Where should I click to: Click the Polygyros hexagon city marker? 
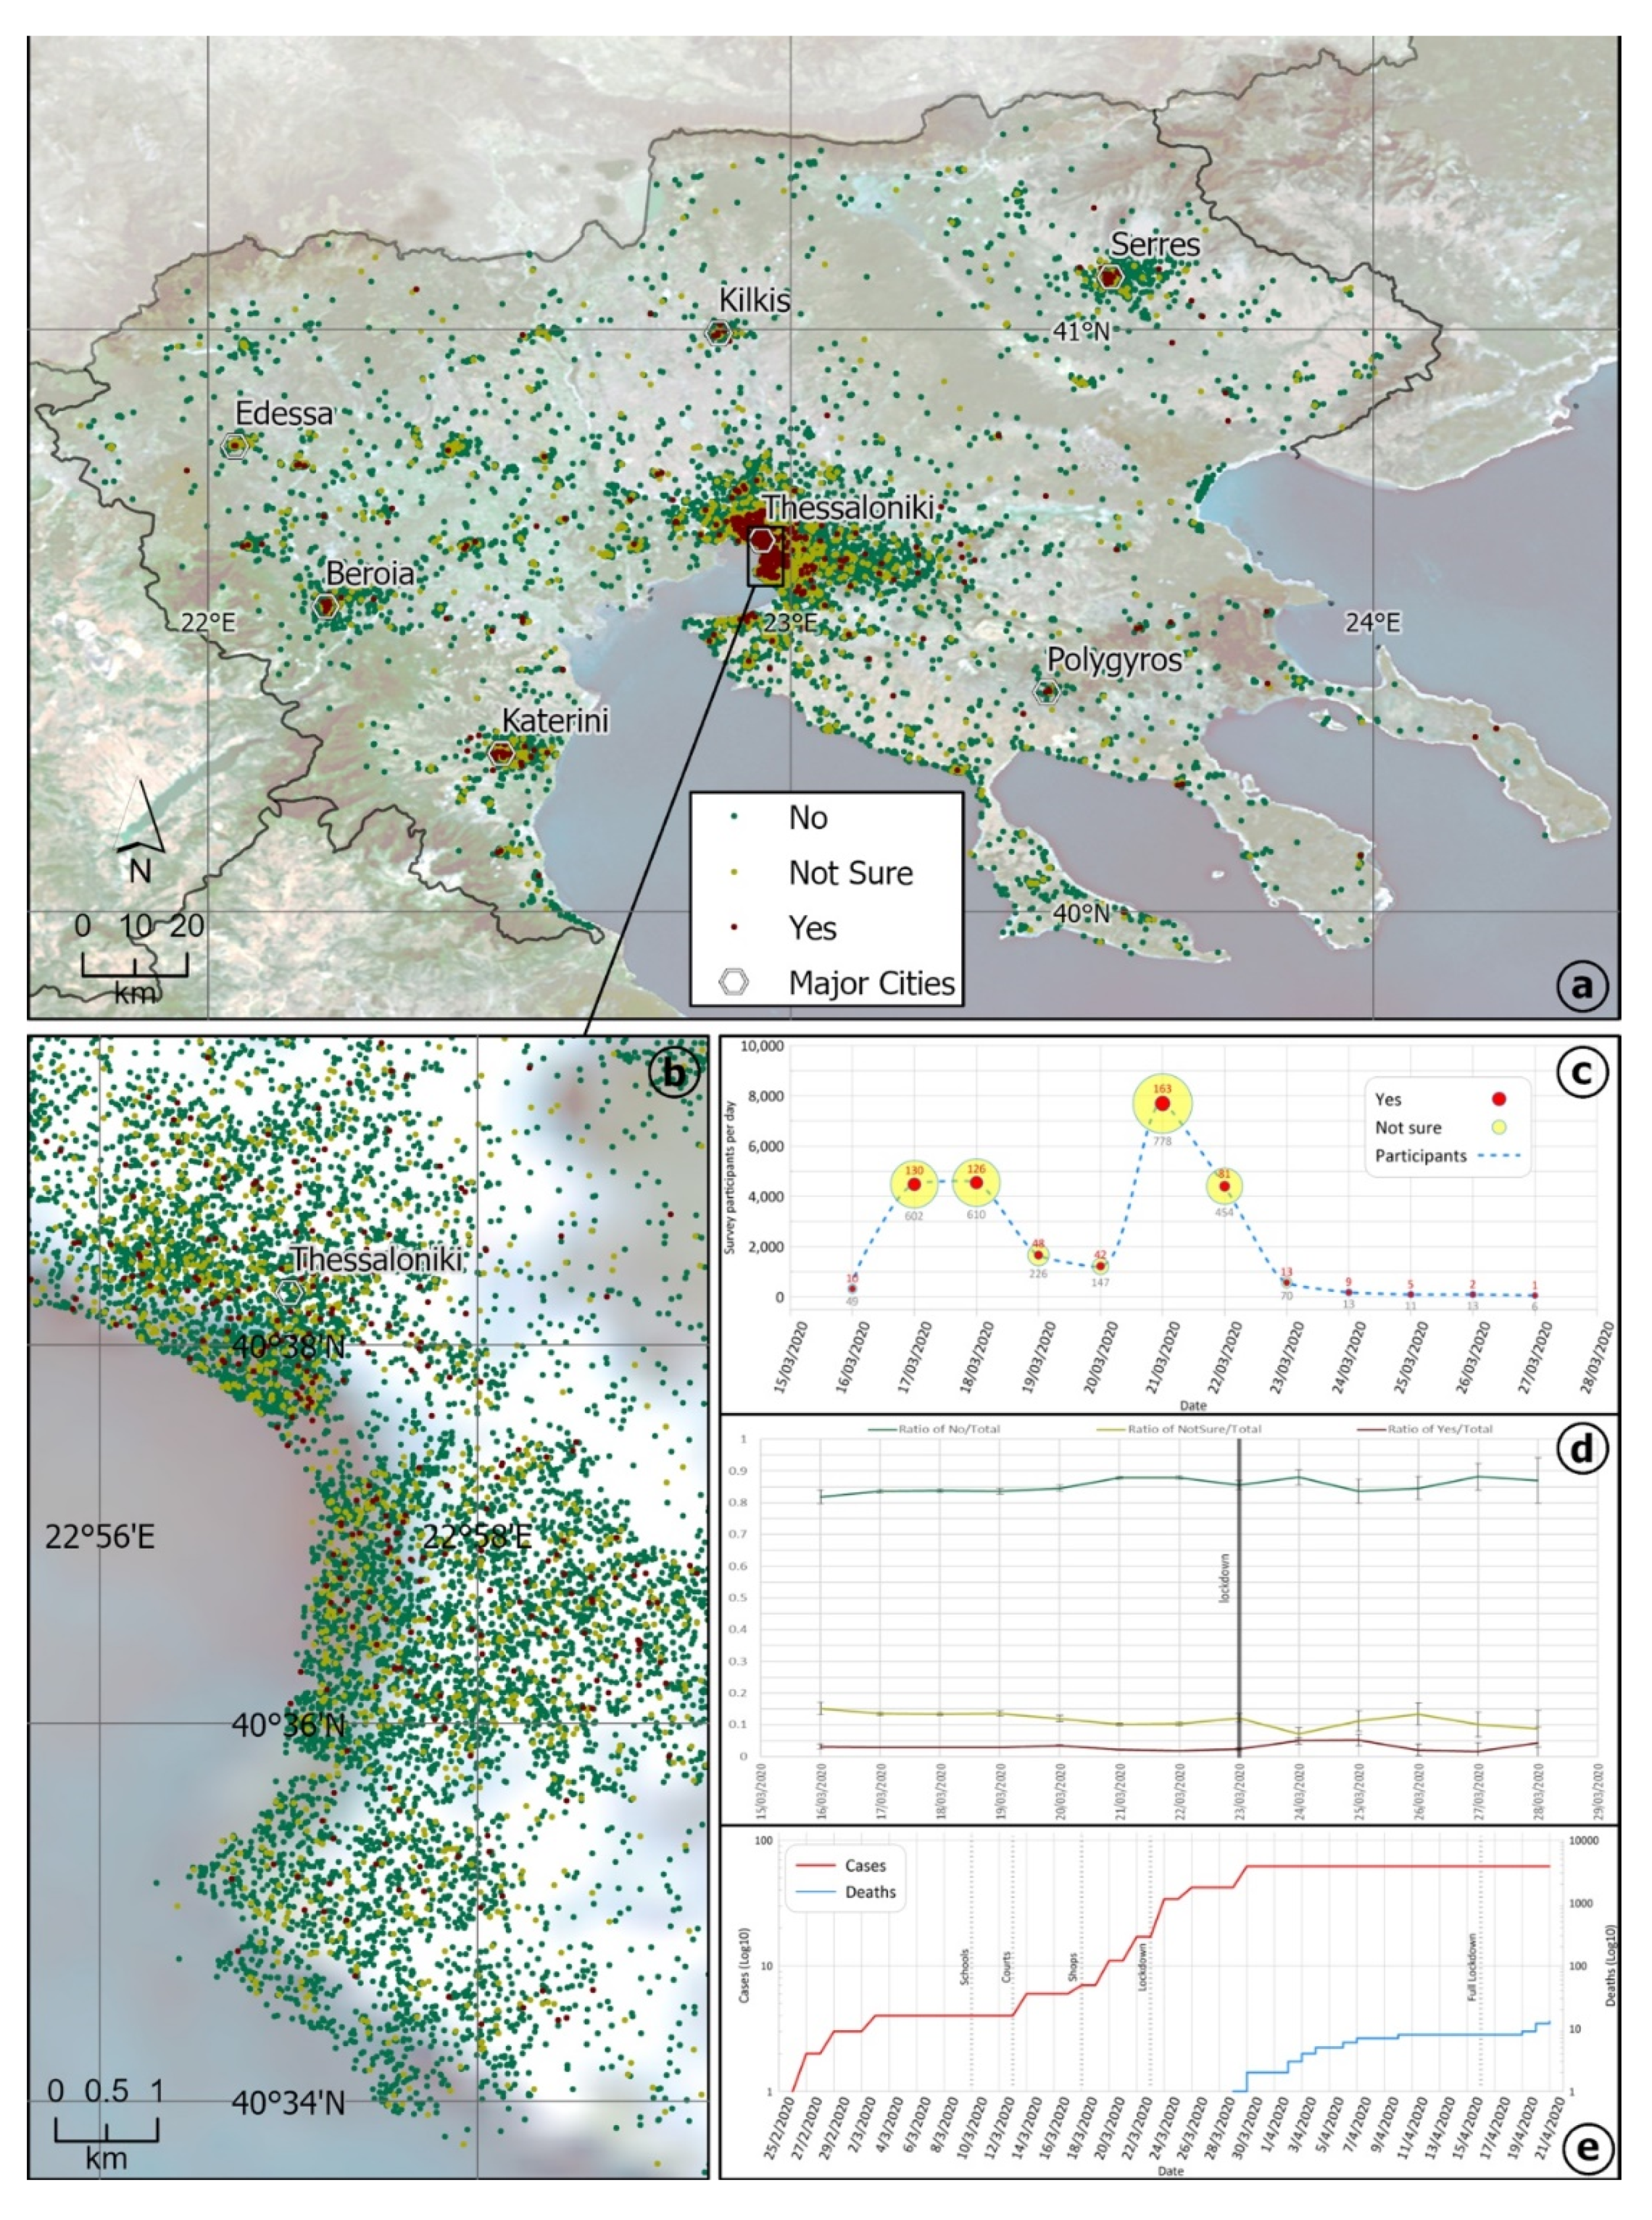[x=1046, y=691]
